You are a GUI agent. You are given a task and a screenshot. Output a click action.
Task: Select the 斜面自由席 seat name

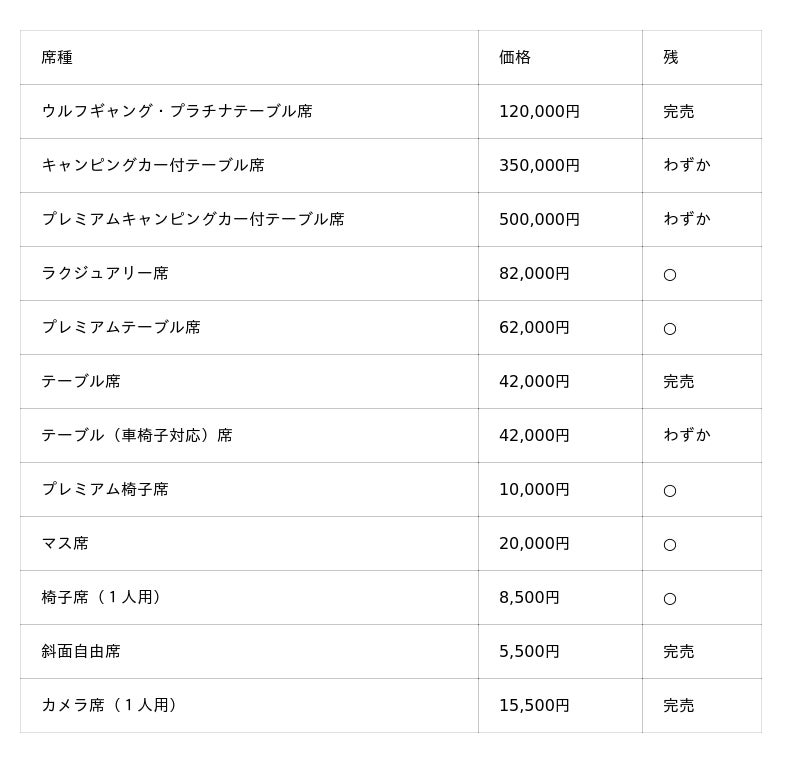coord(81,652)
